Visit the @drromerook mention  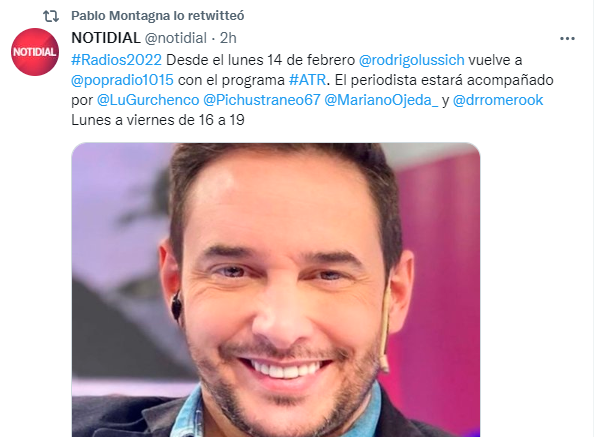point(498,100)
